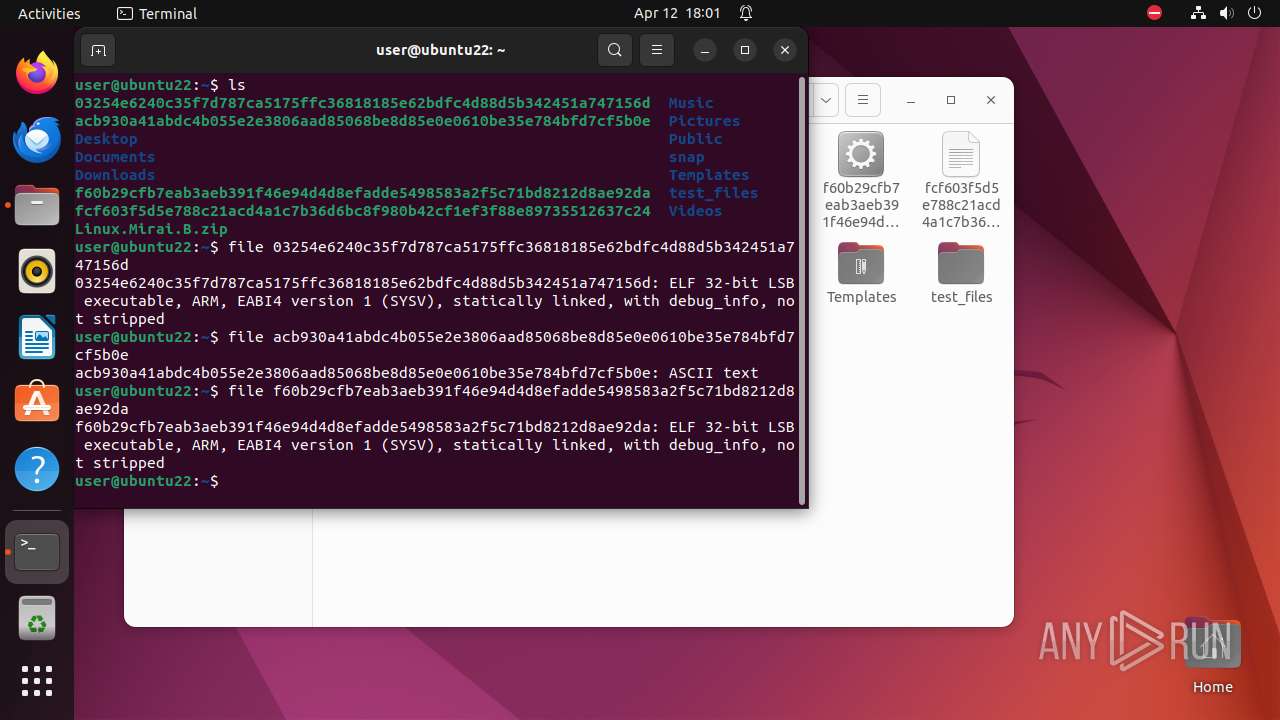Click the Downloads directory in ls output
The image size is (1280, 720).
click(x=115, y=175)
